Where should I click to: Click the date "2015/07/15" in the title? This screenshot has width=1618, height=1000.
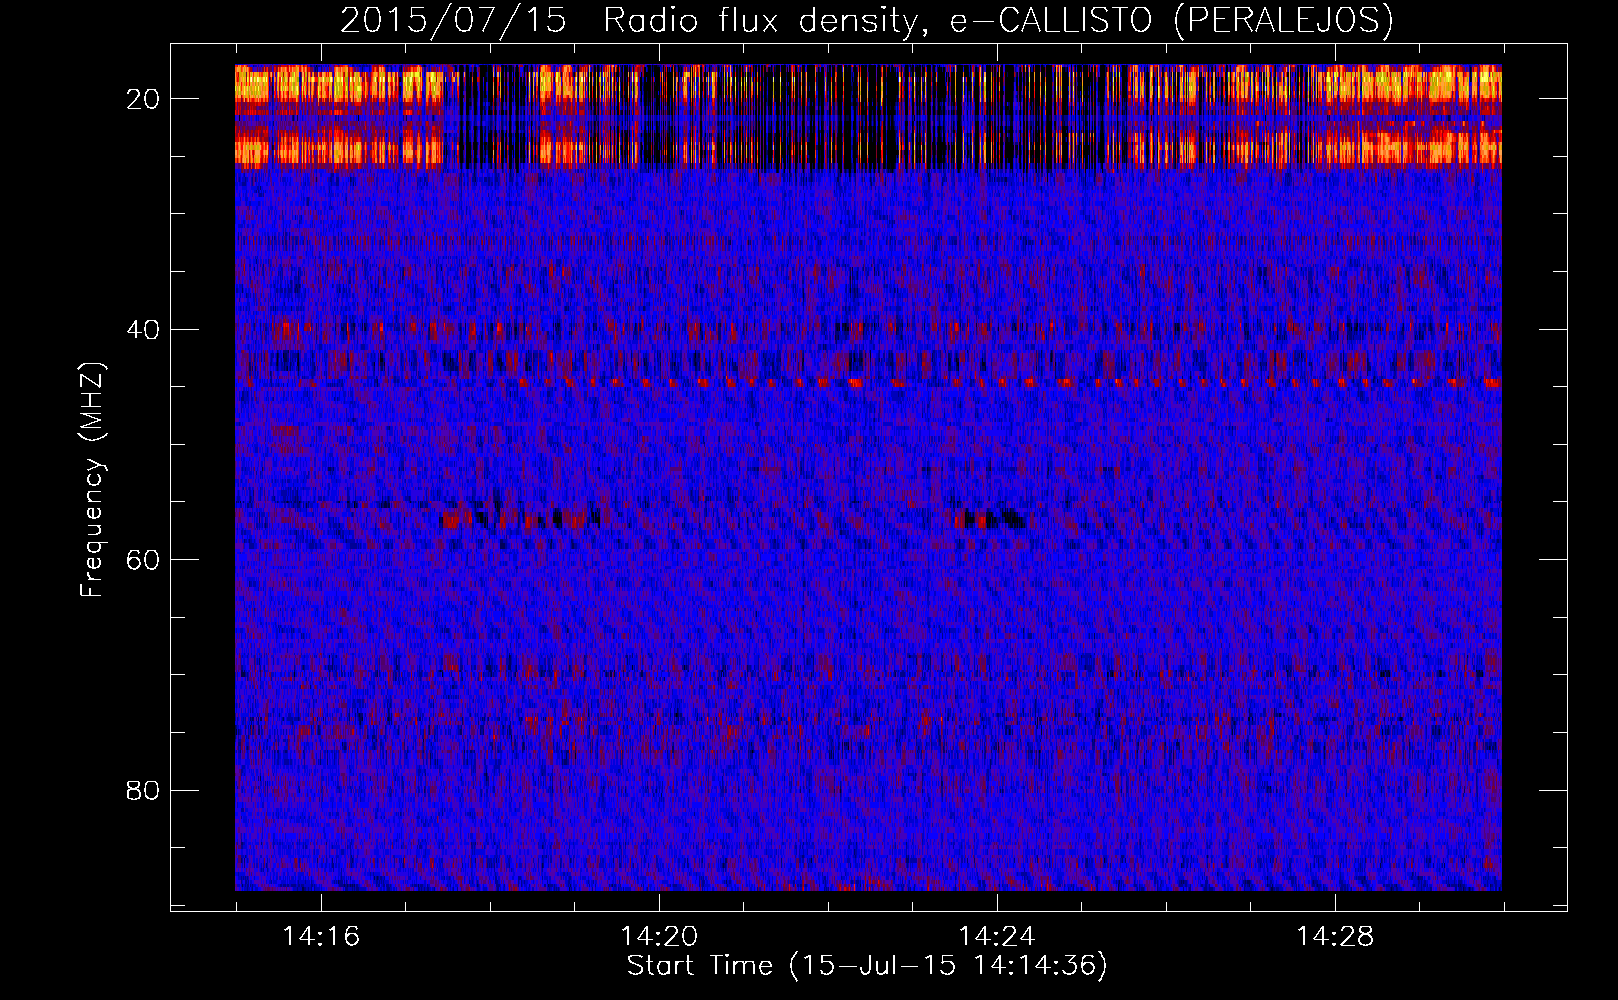coord(453,20)
